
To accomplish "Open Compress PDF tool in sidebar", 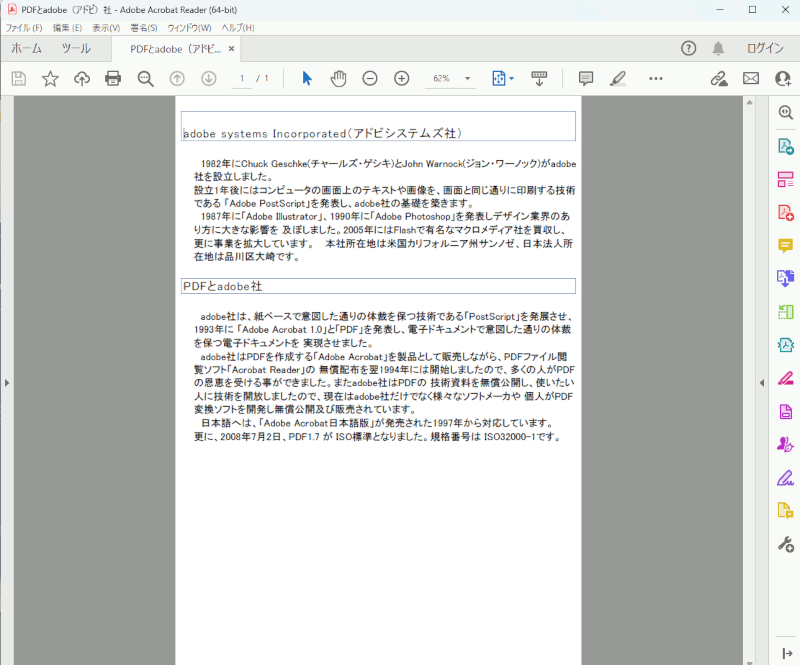I will [x=785, y=346].
